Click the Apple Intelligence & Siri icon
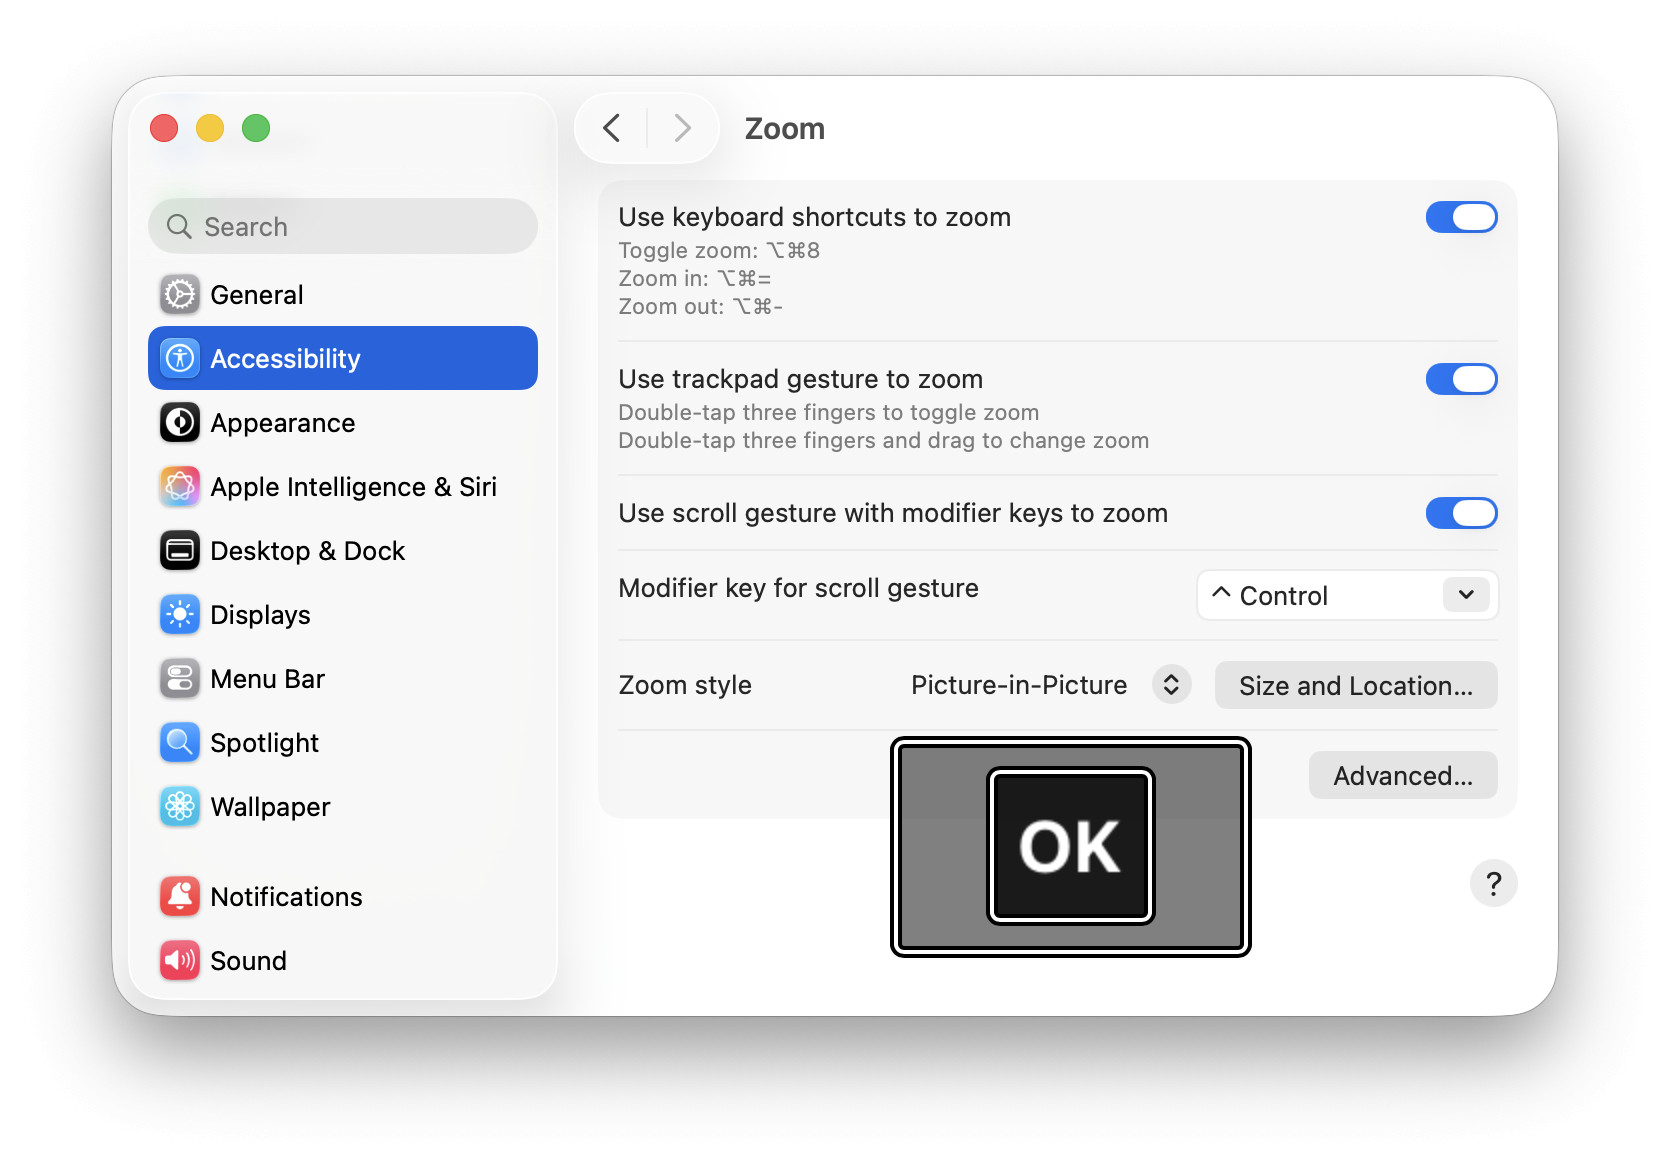The width and height of the screenshot is (1670, 1164). pos(180,487)
